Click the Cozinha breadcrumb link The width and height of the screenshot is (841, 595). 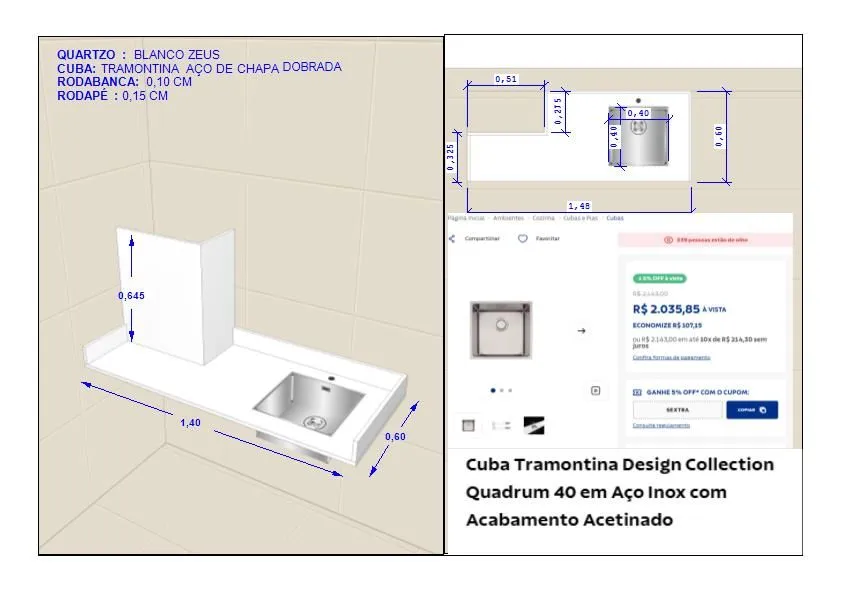point(543,218)
